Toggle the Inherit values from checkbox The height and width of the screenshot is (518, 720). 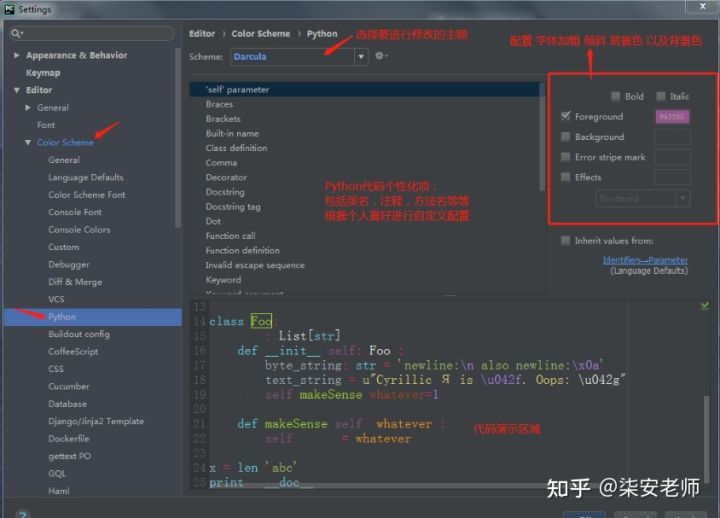[566, 241]
